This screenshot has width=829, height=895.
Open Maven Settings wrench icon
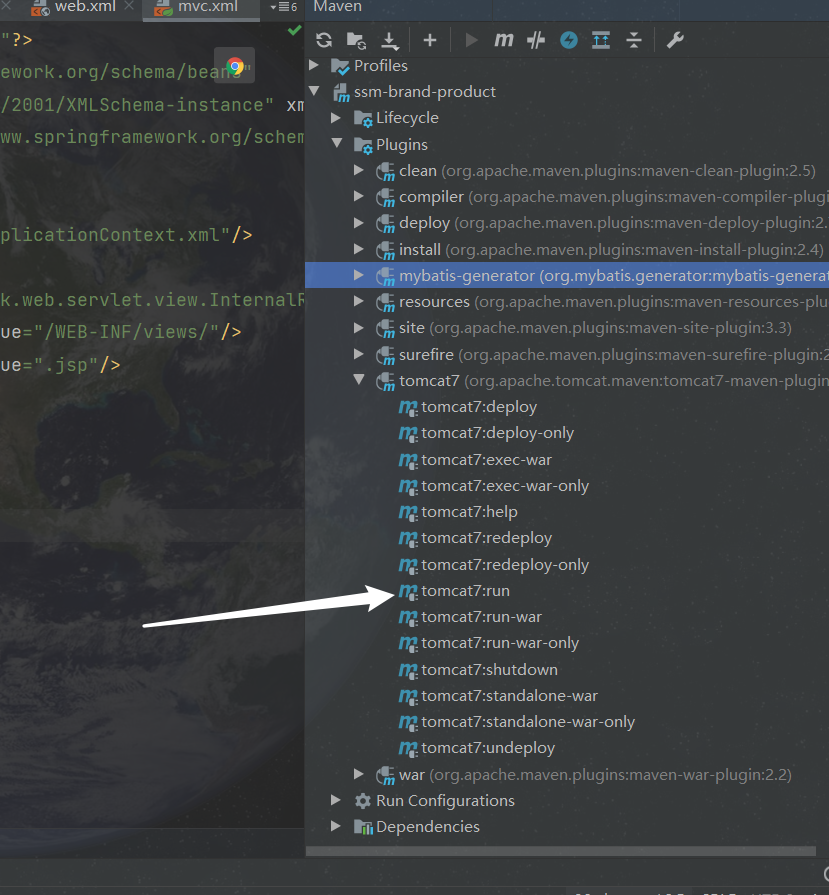[675, 40]
